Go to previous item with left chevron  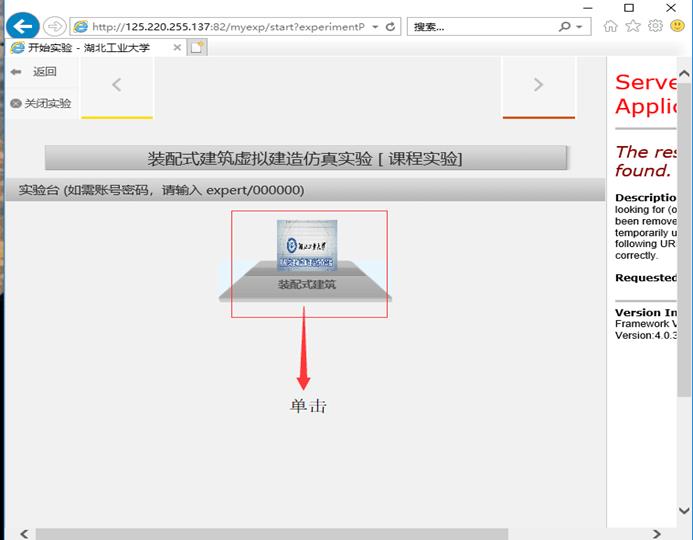[x=116, y=85]
